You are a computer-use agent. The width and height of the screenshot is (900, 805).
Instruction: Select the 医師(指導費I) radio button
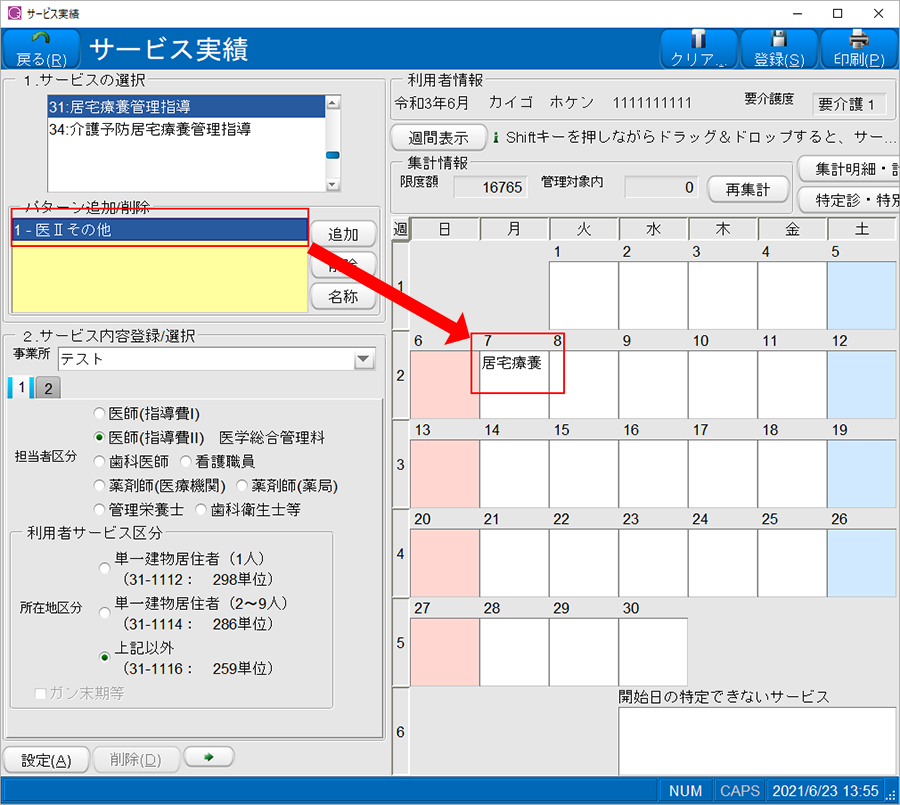click(x=98, y=413)
